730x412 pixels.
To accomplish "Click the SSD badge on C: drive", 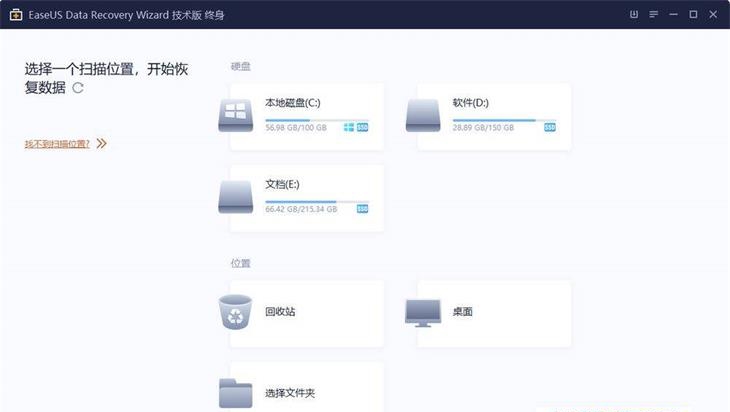I will tap(363, 127).
